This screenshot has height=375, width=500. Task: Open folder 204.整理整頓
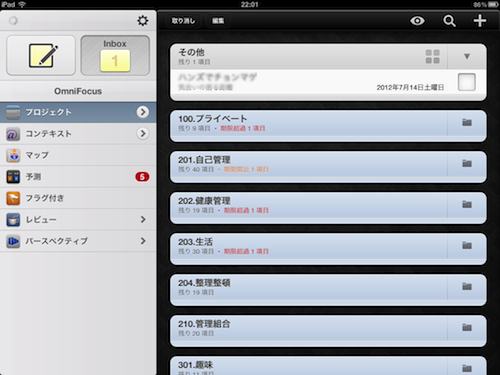(x=328, y=290)
